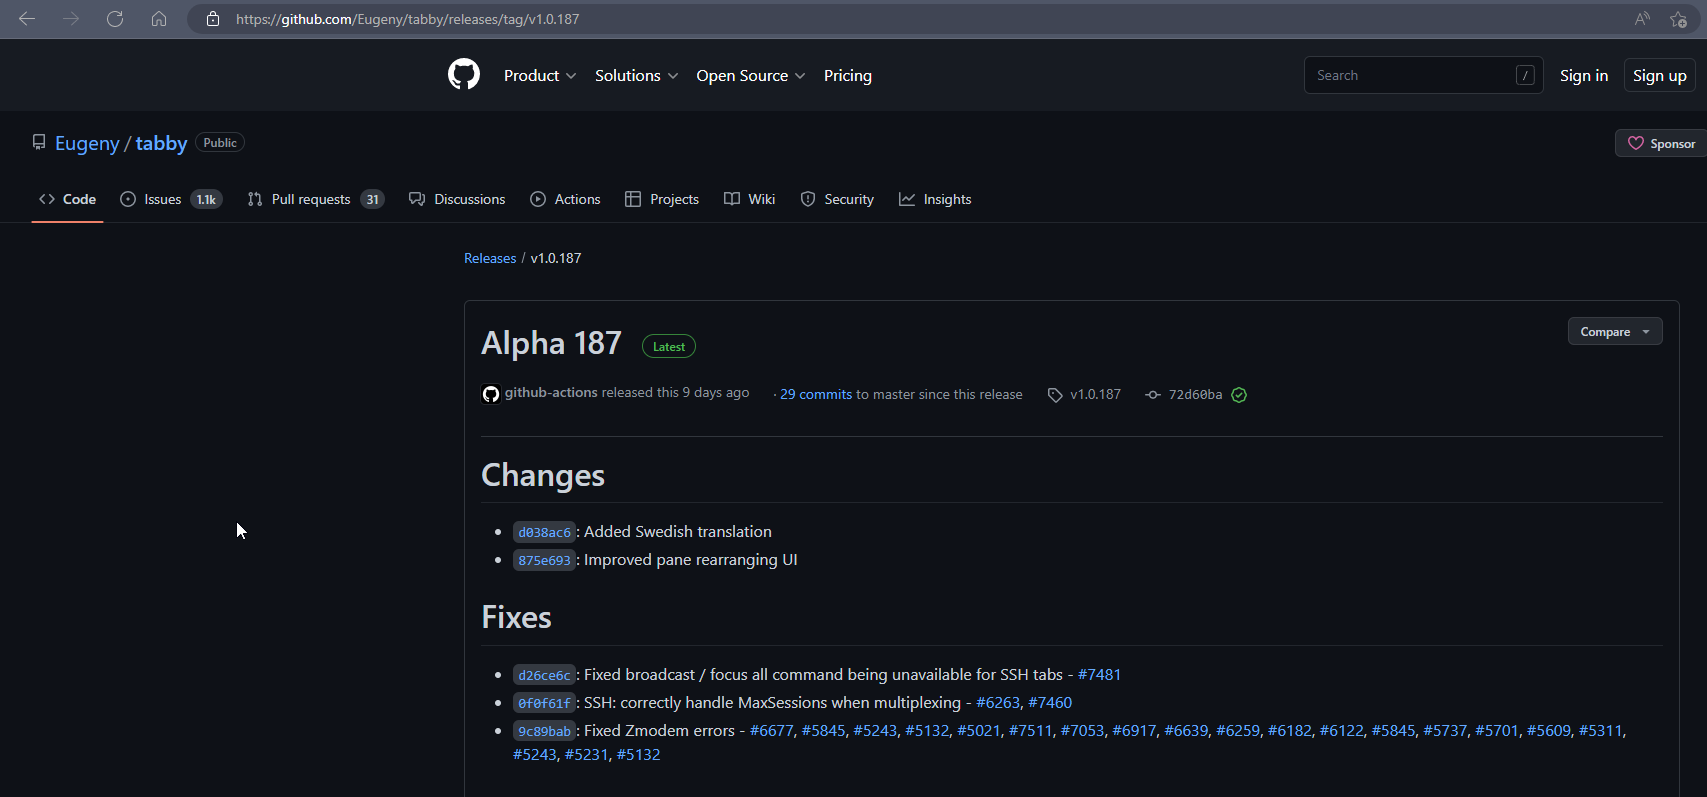
Task: Go to the Releases breadcrumb link
Action: [490, 258]
